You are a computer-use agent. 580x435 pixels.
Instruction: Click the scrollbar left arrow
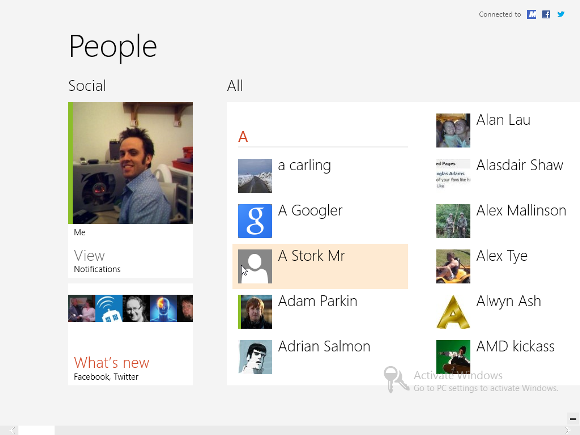click(x=12, y=430)
